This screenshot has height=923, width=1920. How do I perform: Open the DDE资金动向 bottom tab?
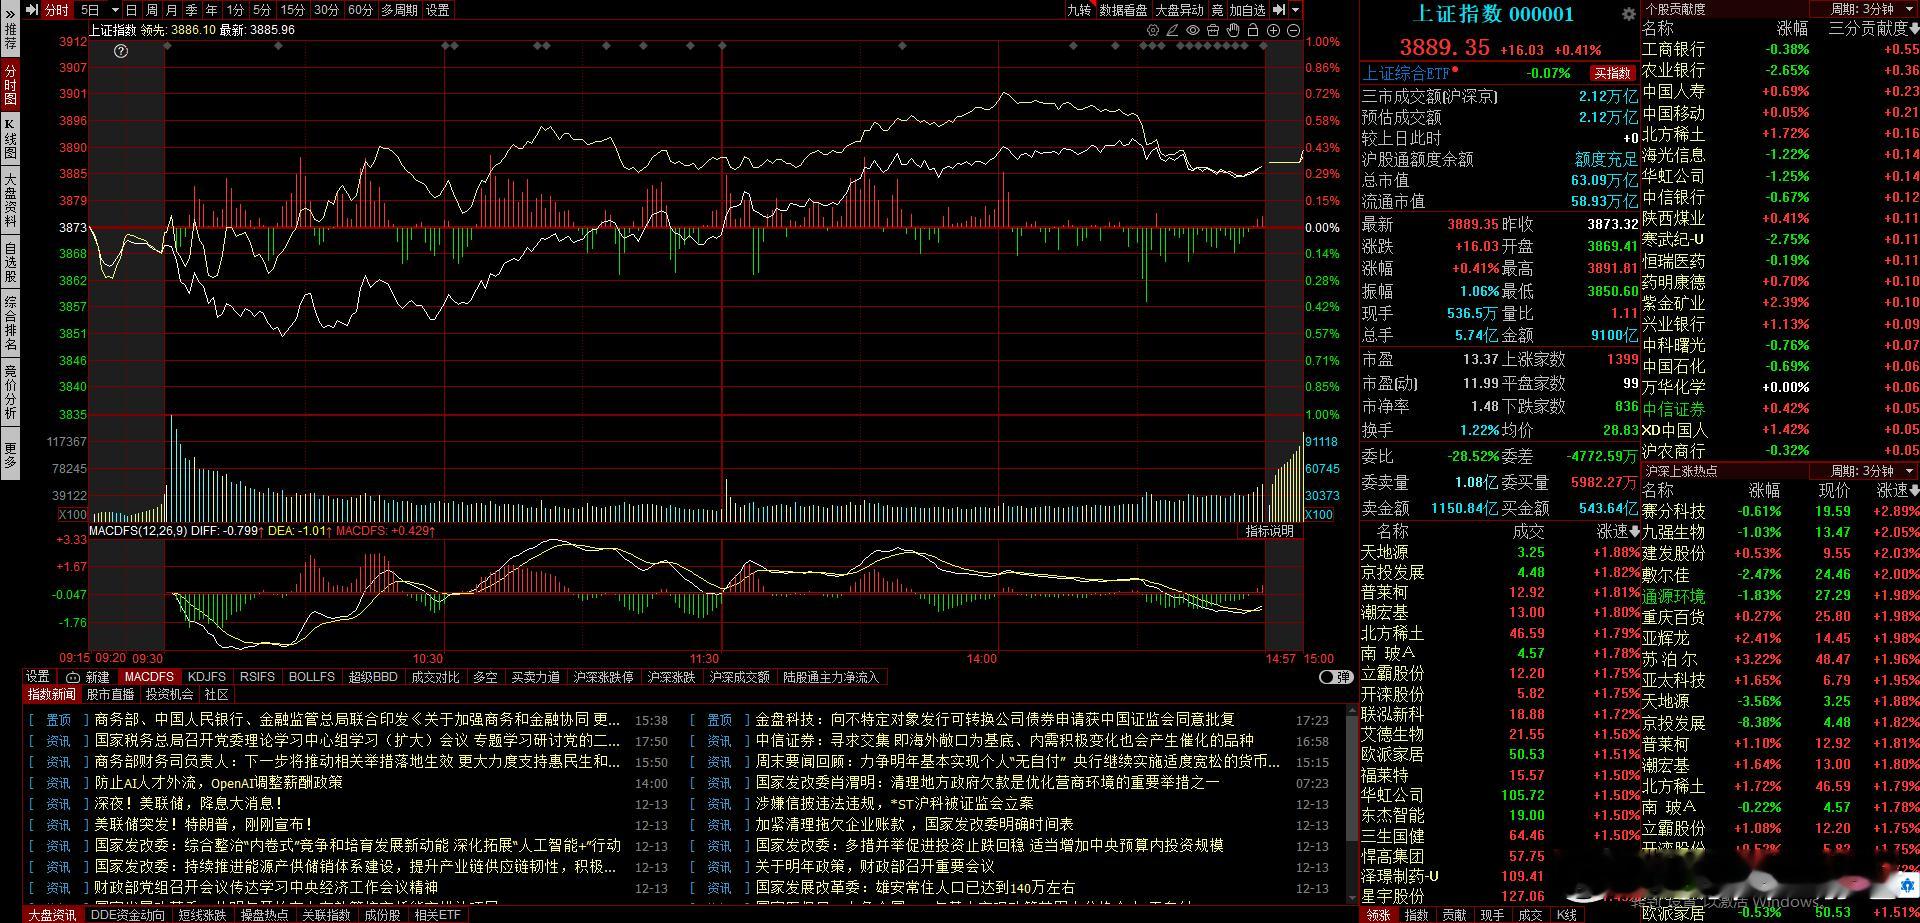click(x=128, y=915)
